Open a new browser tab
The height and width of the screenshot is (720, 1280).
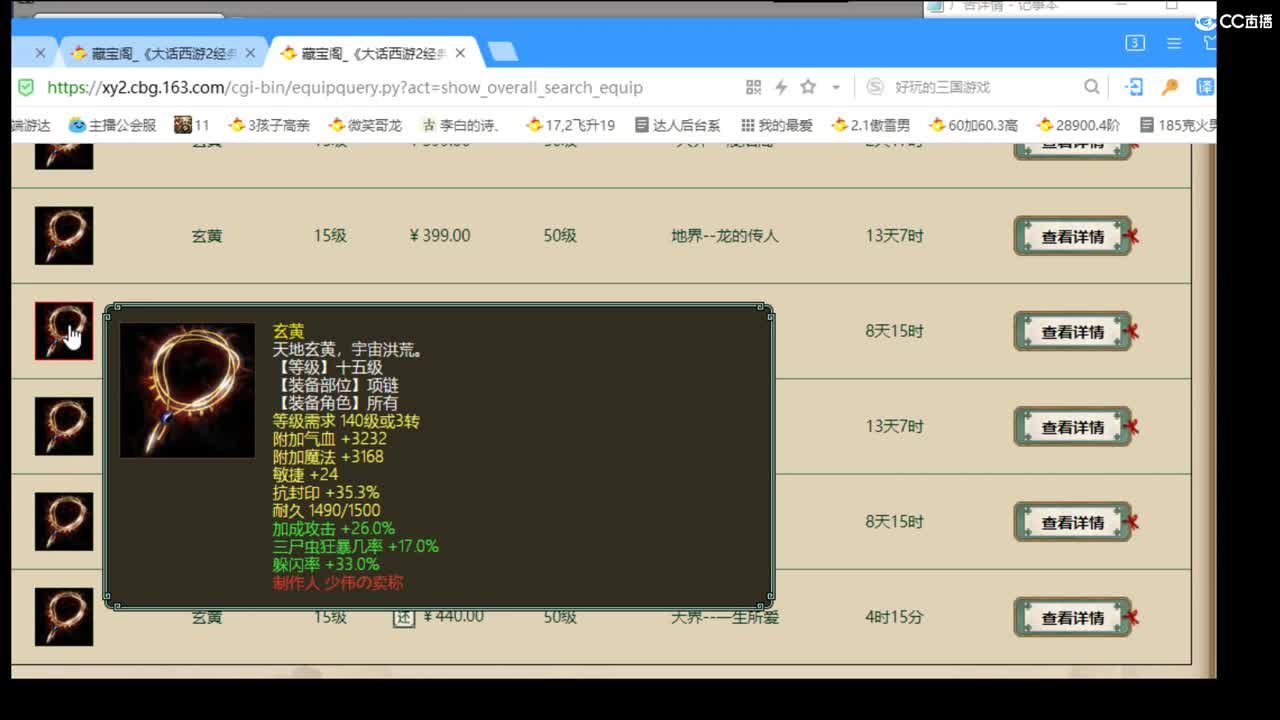(502, 51)
